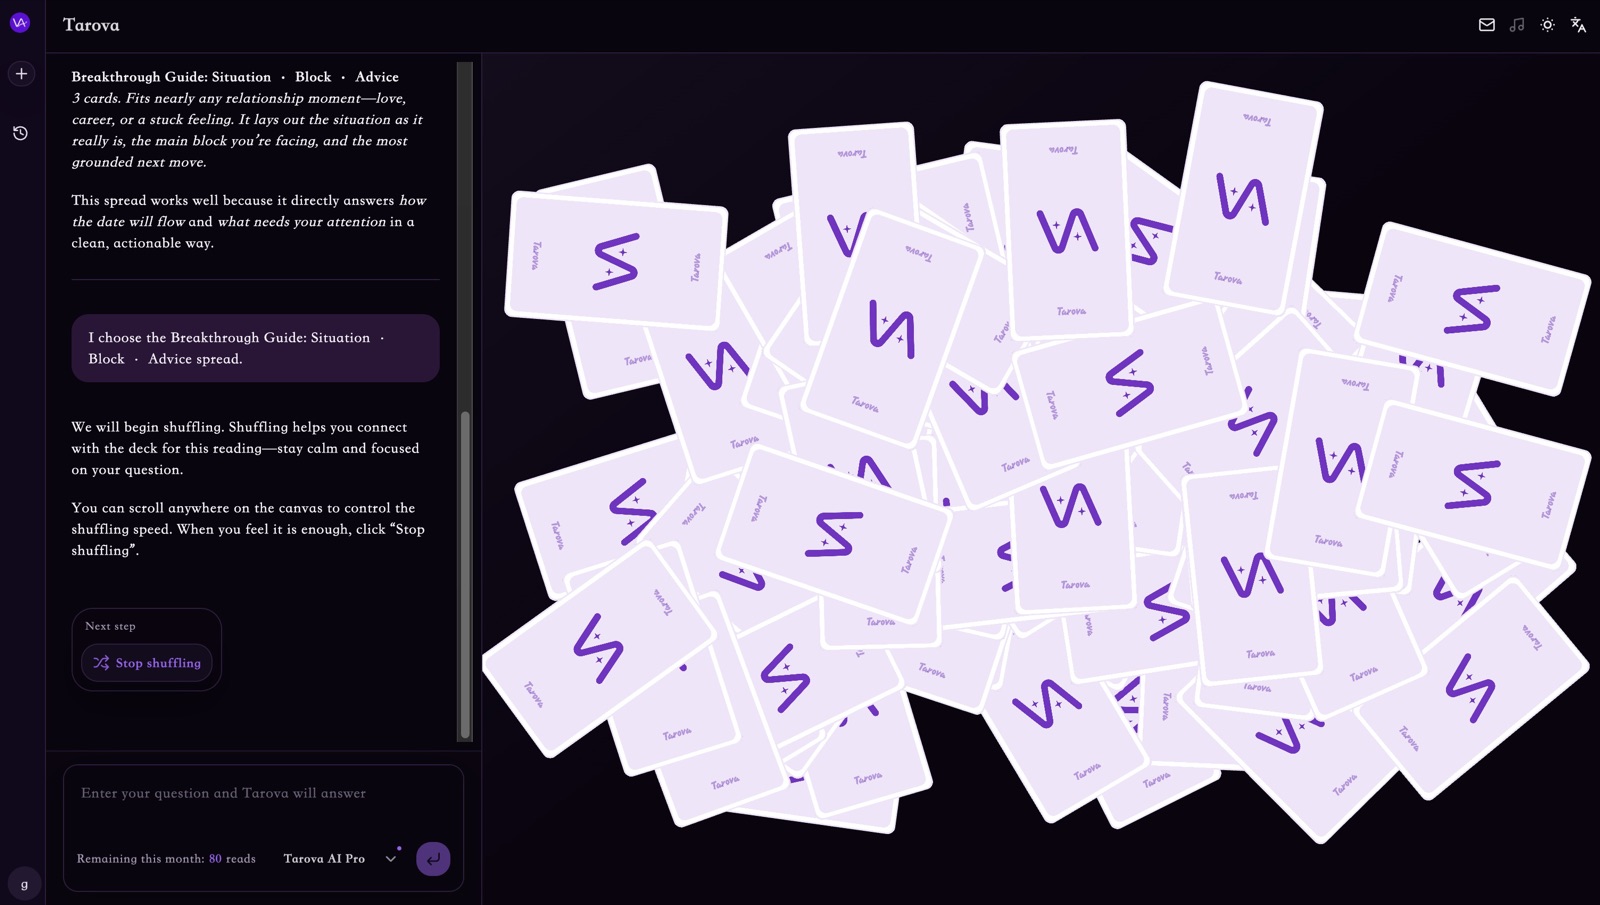Focus the 'Enter your question' input field
This screenshot has height=905, width=1600.
point(263,793)
